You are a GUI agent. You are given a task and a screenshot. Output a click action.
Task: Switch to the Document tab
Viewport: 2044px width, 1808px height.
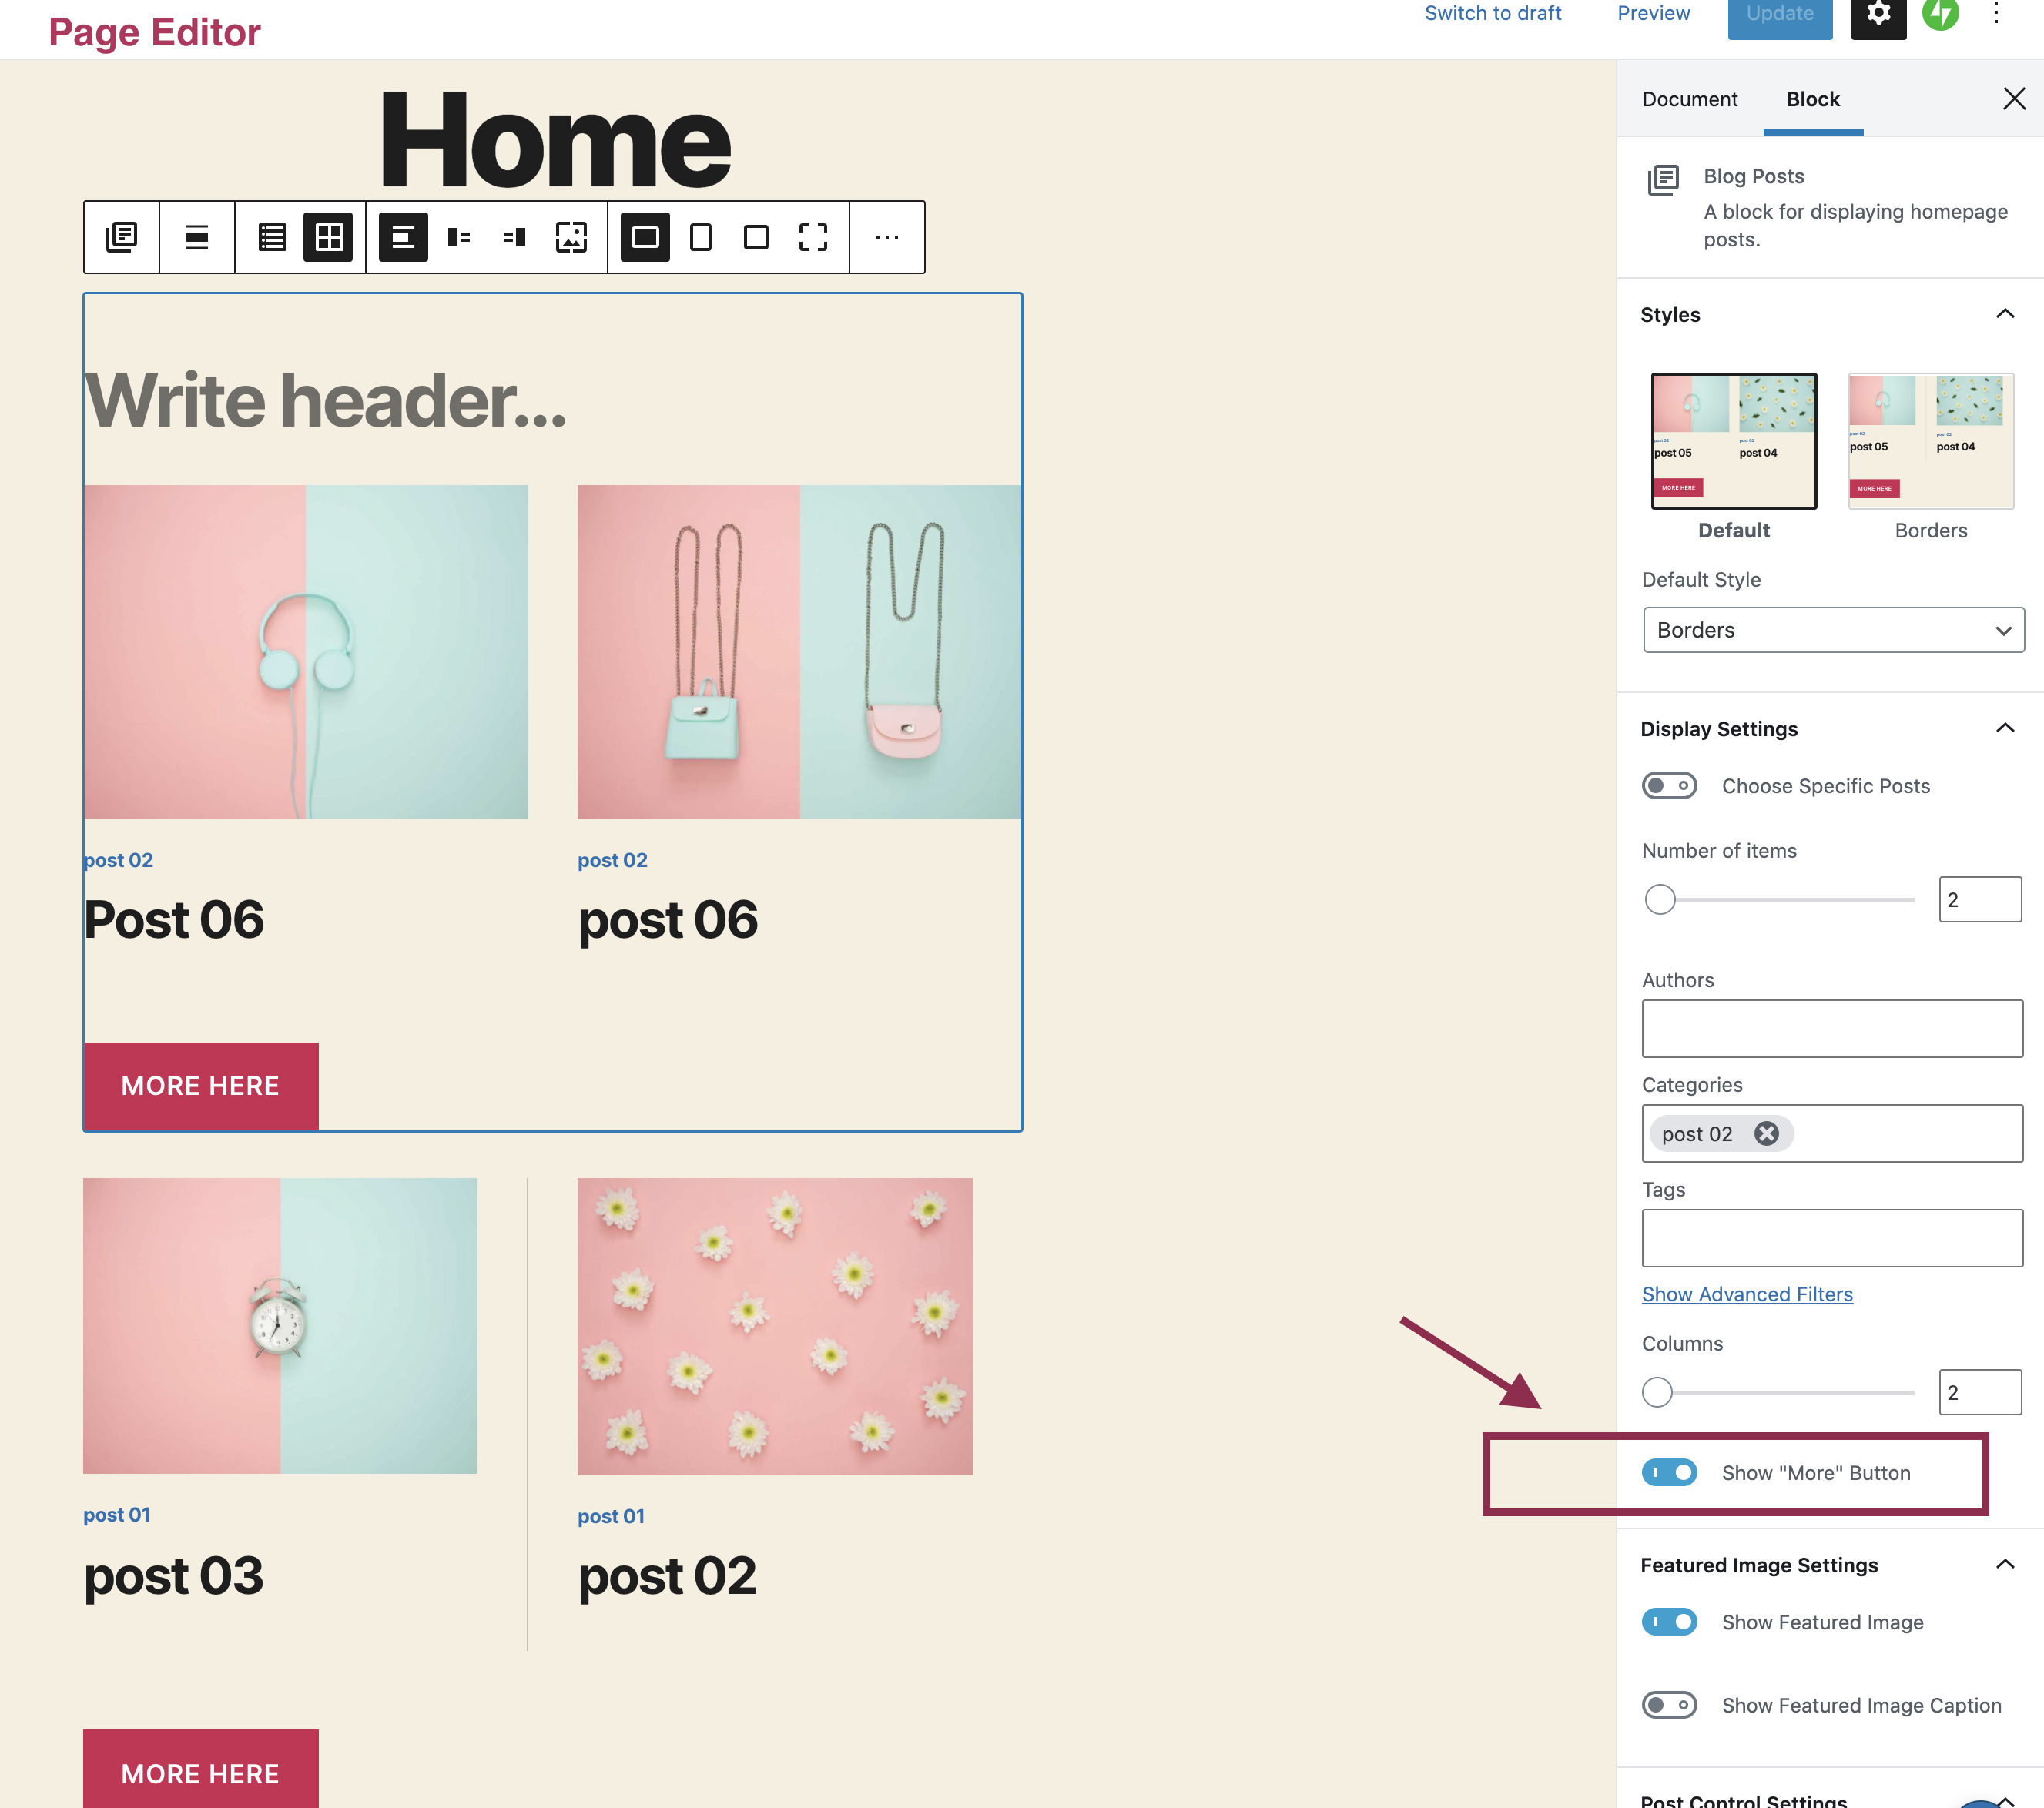1689,99
